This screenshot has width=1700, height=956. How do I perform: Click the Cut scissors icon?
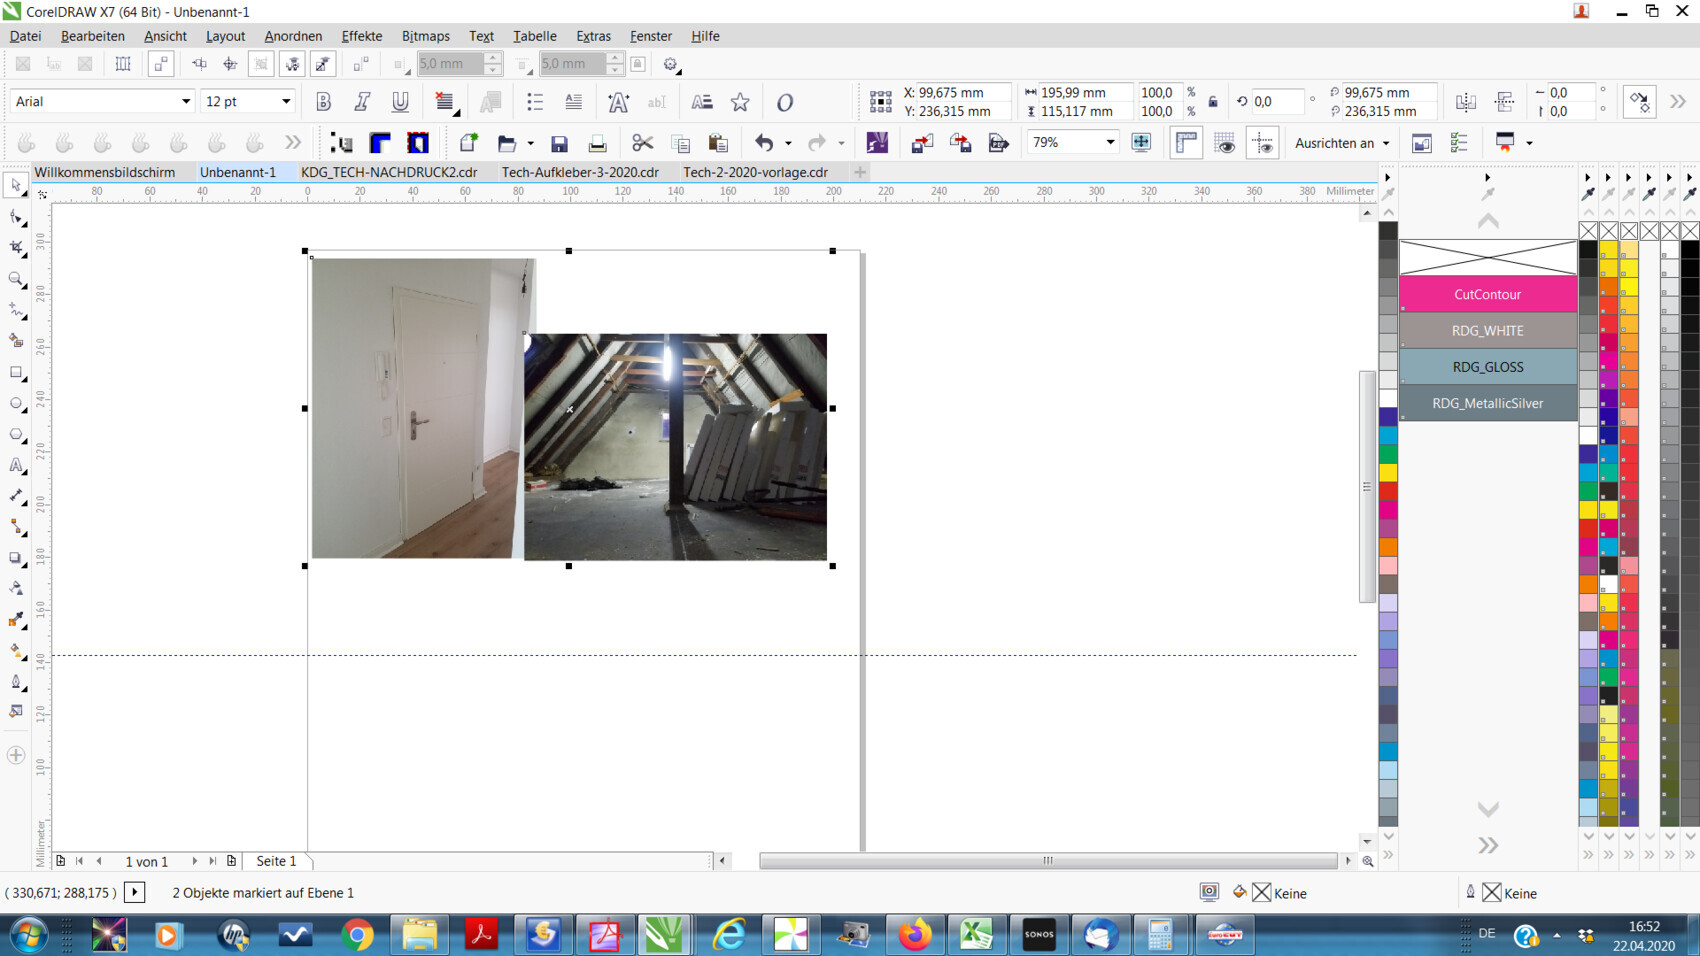642,143
